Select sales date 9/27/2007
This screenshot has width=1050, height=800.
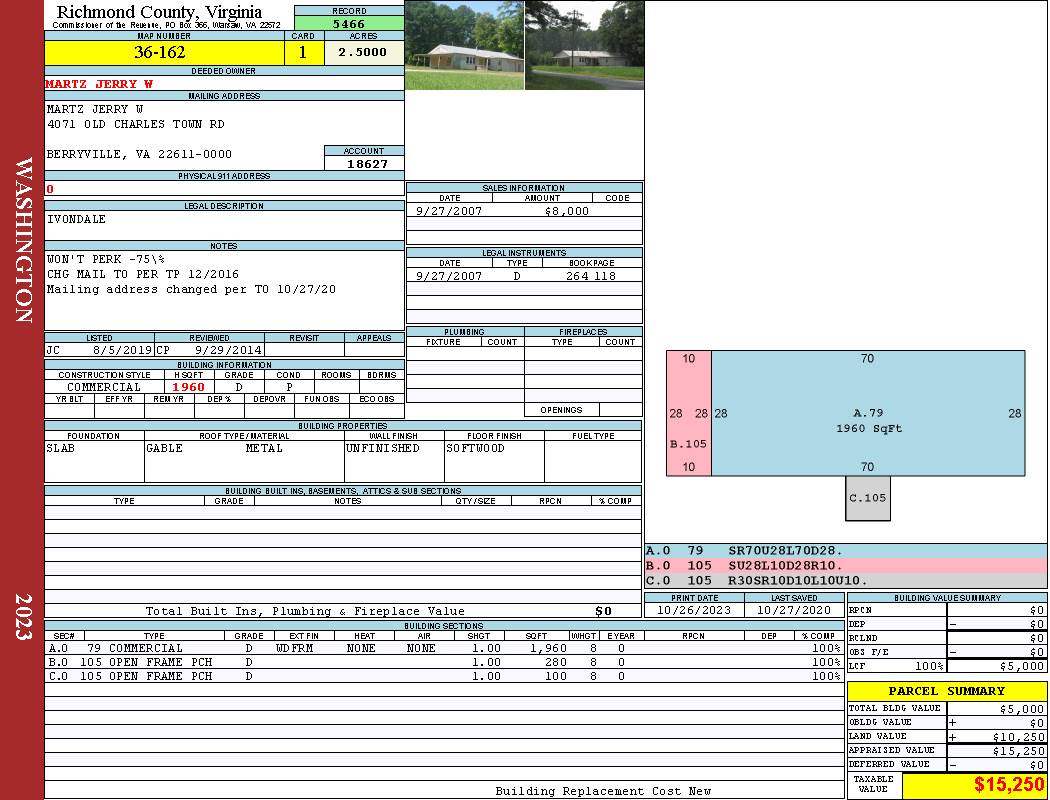pos(449,211)
